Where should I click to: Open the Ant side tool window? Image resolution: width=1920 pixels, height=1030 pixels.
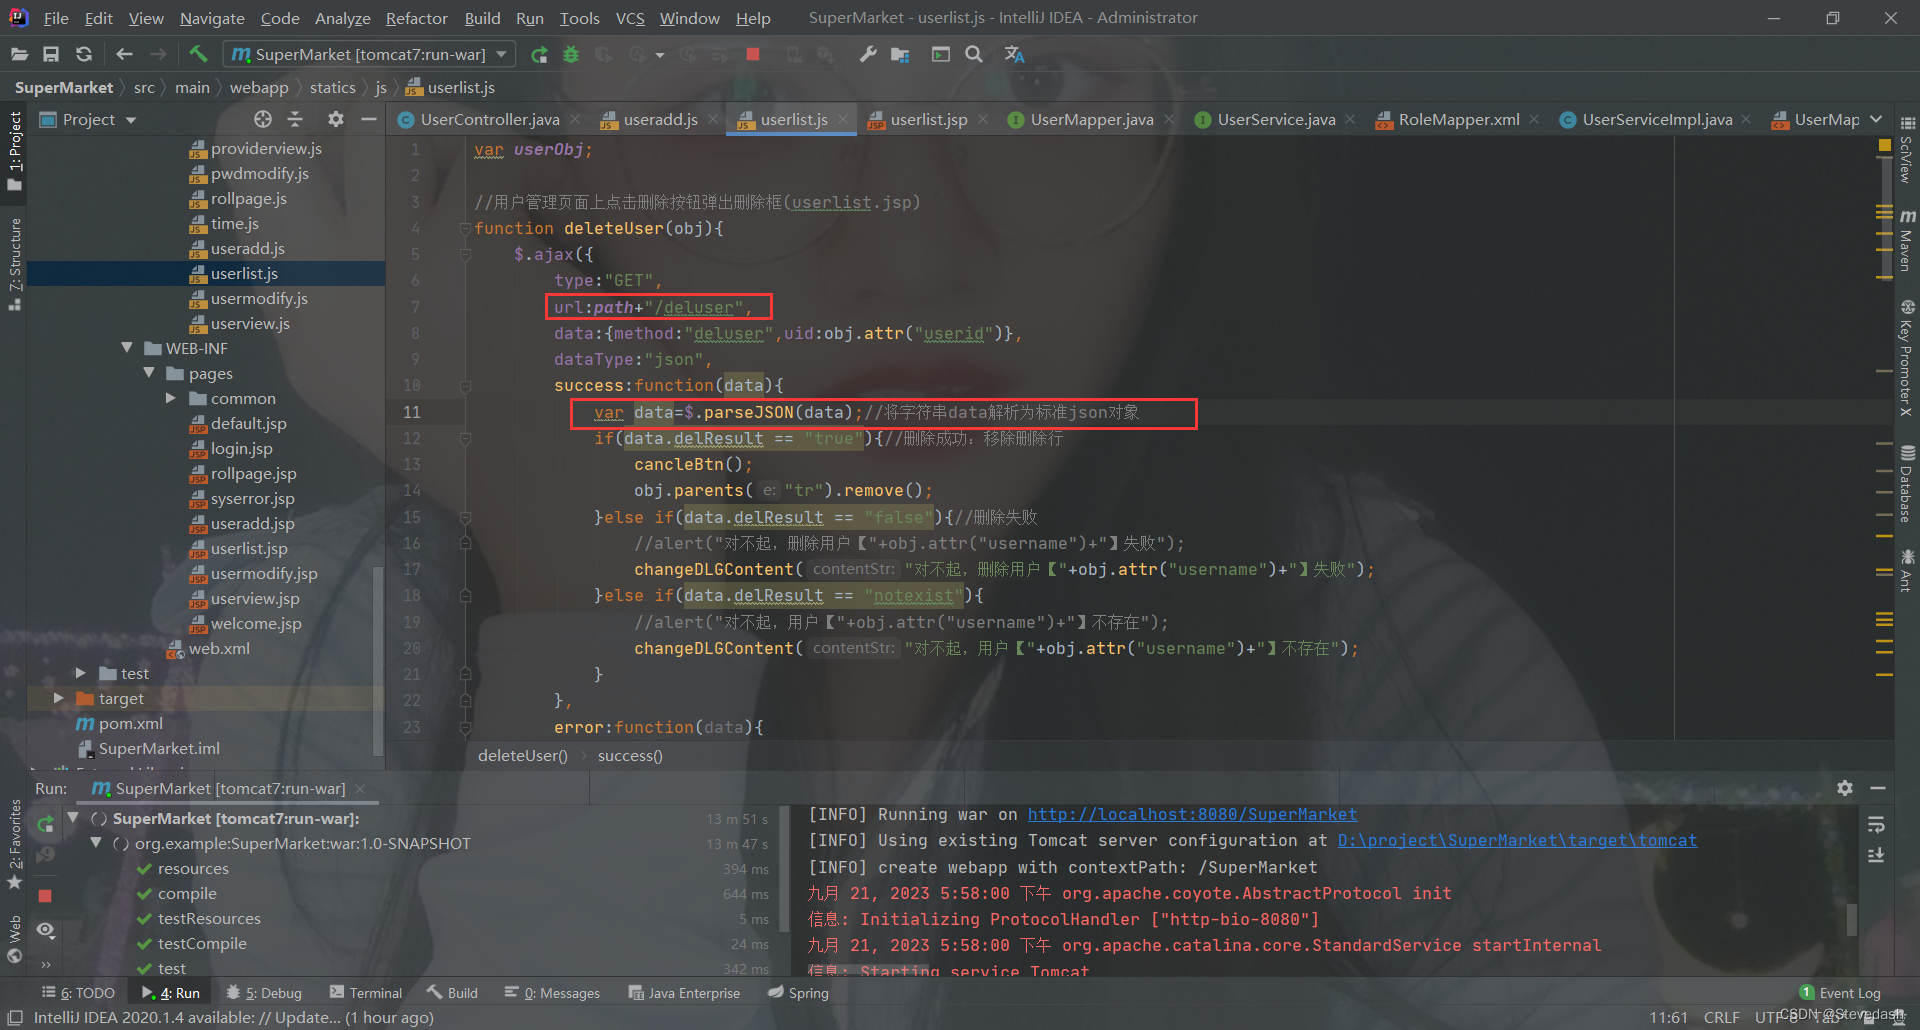(1907, 570)
